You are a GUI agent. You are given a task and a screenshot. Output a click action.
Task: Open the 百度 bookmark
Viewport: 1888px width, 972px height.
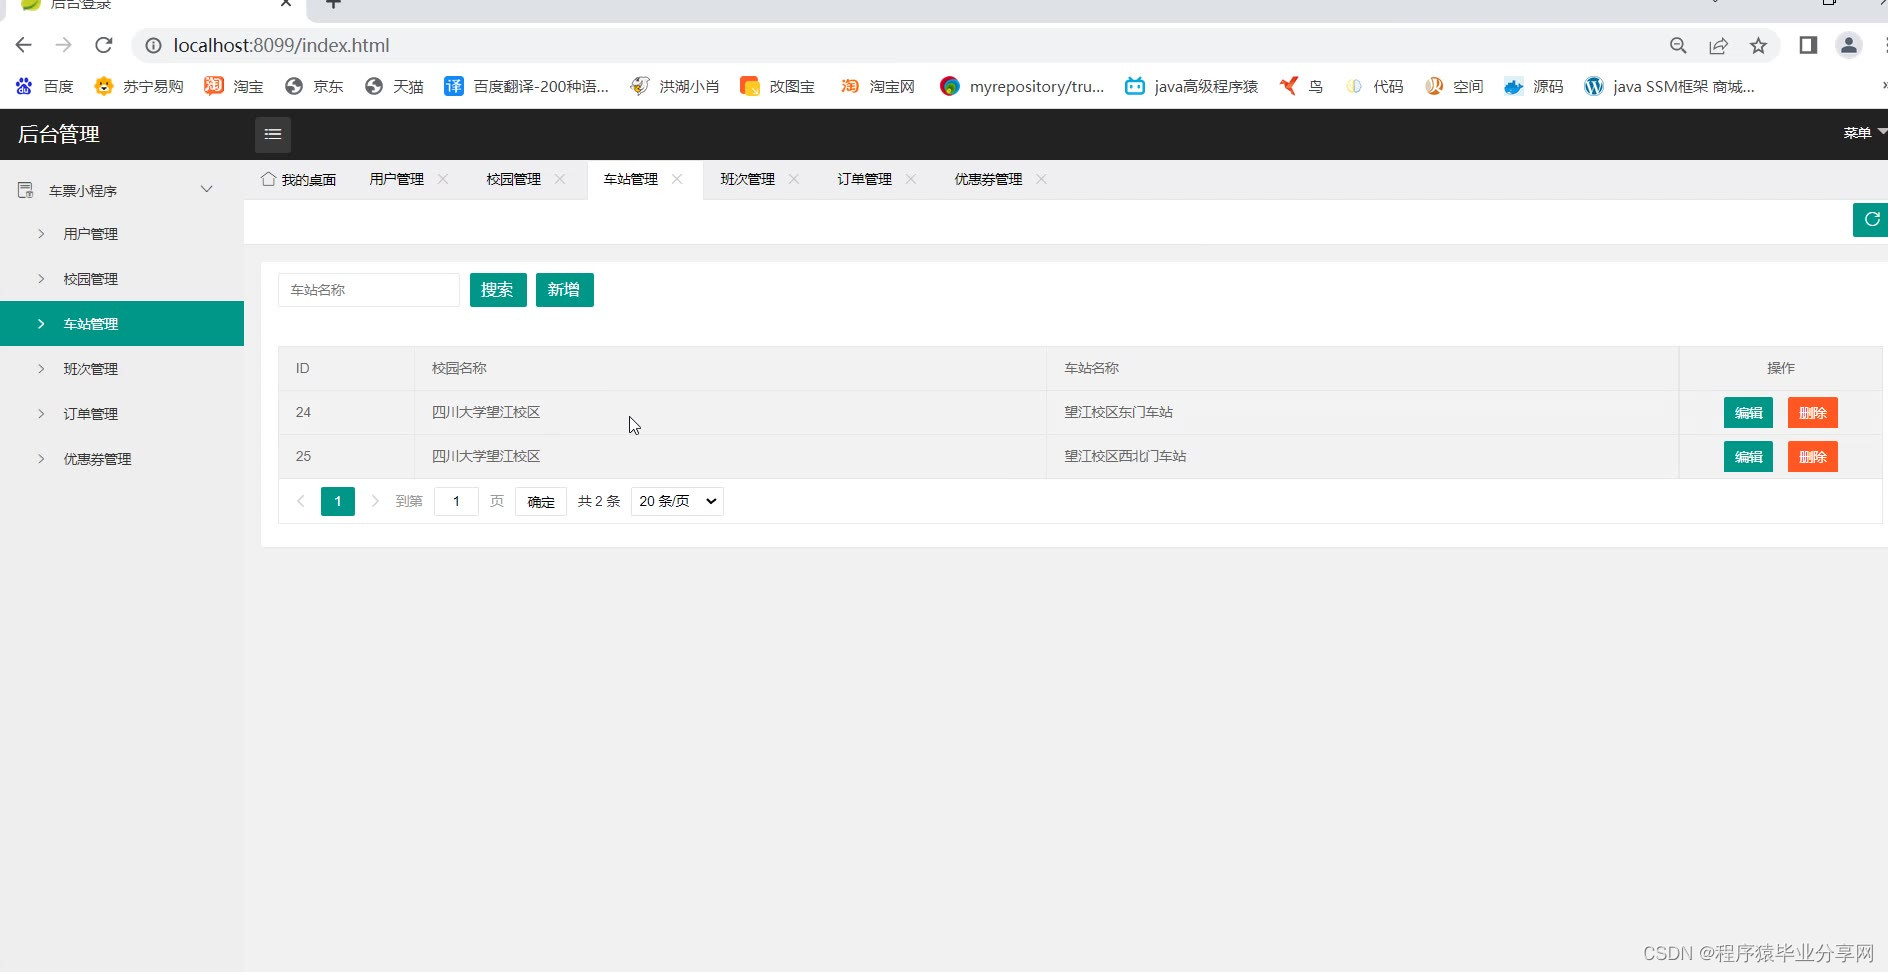tap(45, 86)
